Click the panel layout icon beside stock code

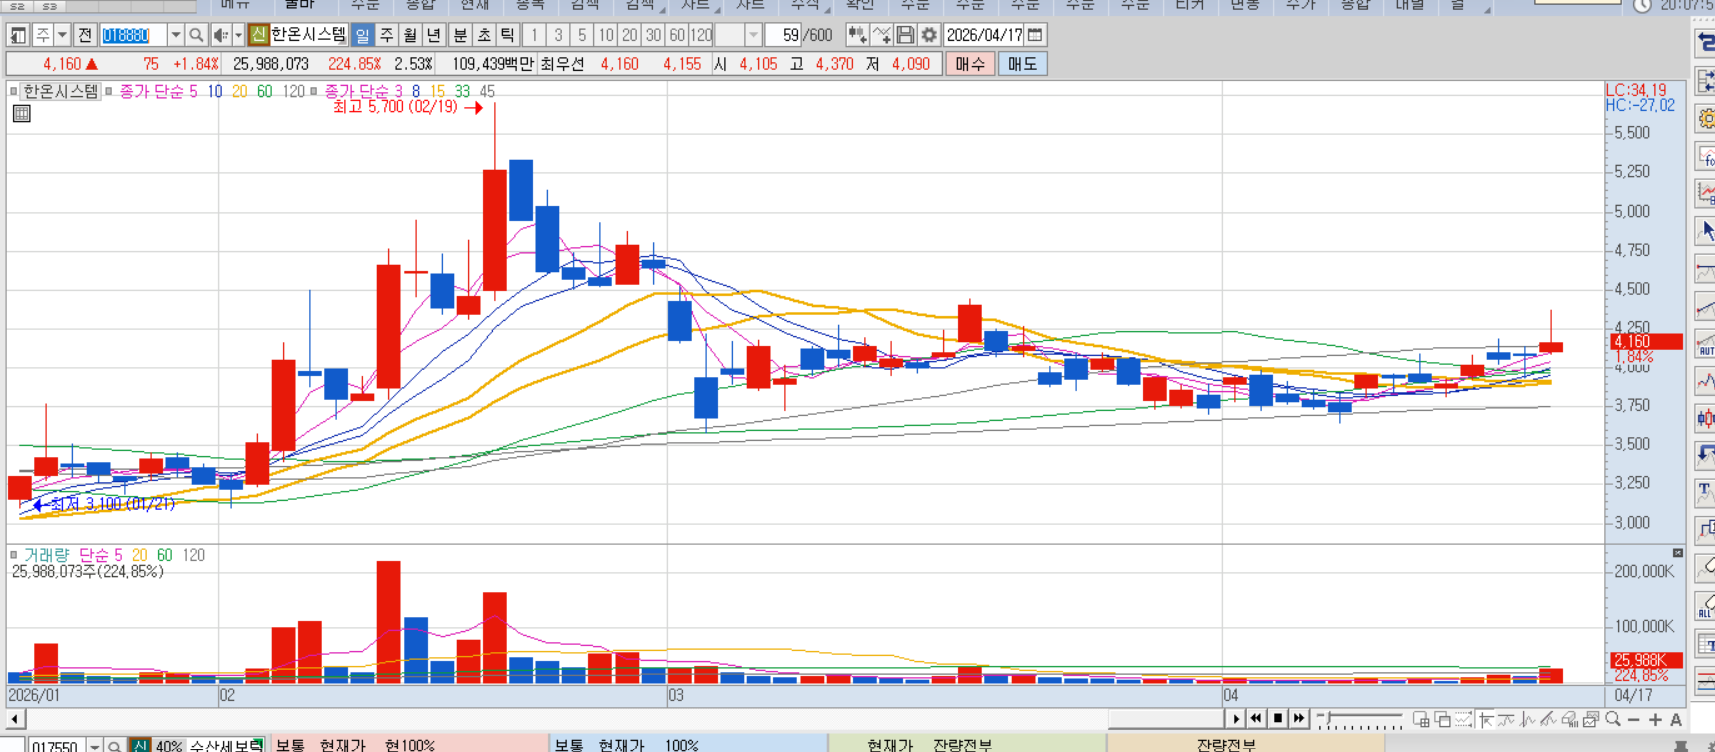18,35
